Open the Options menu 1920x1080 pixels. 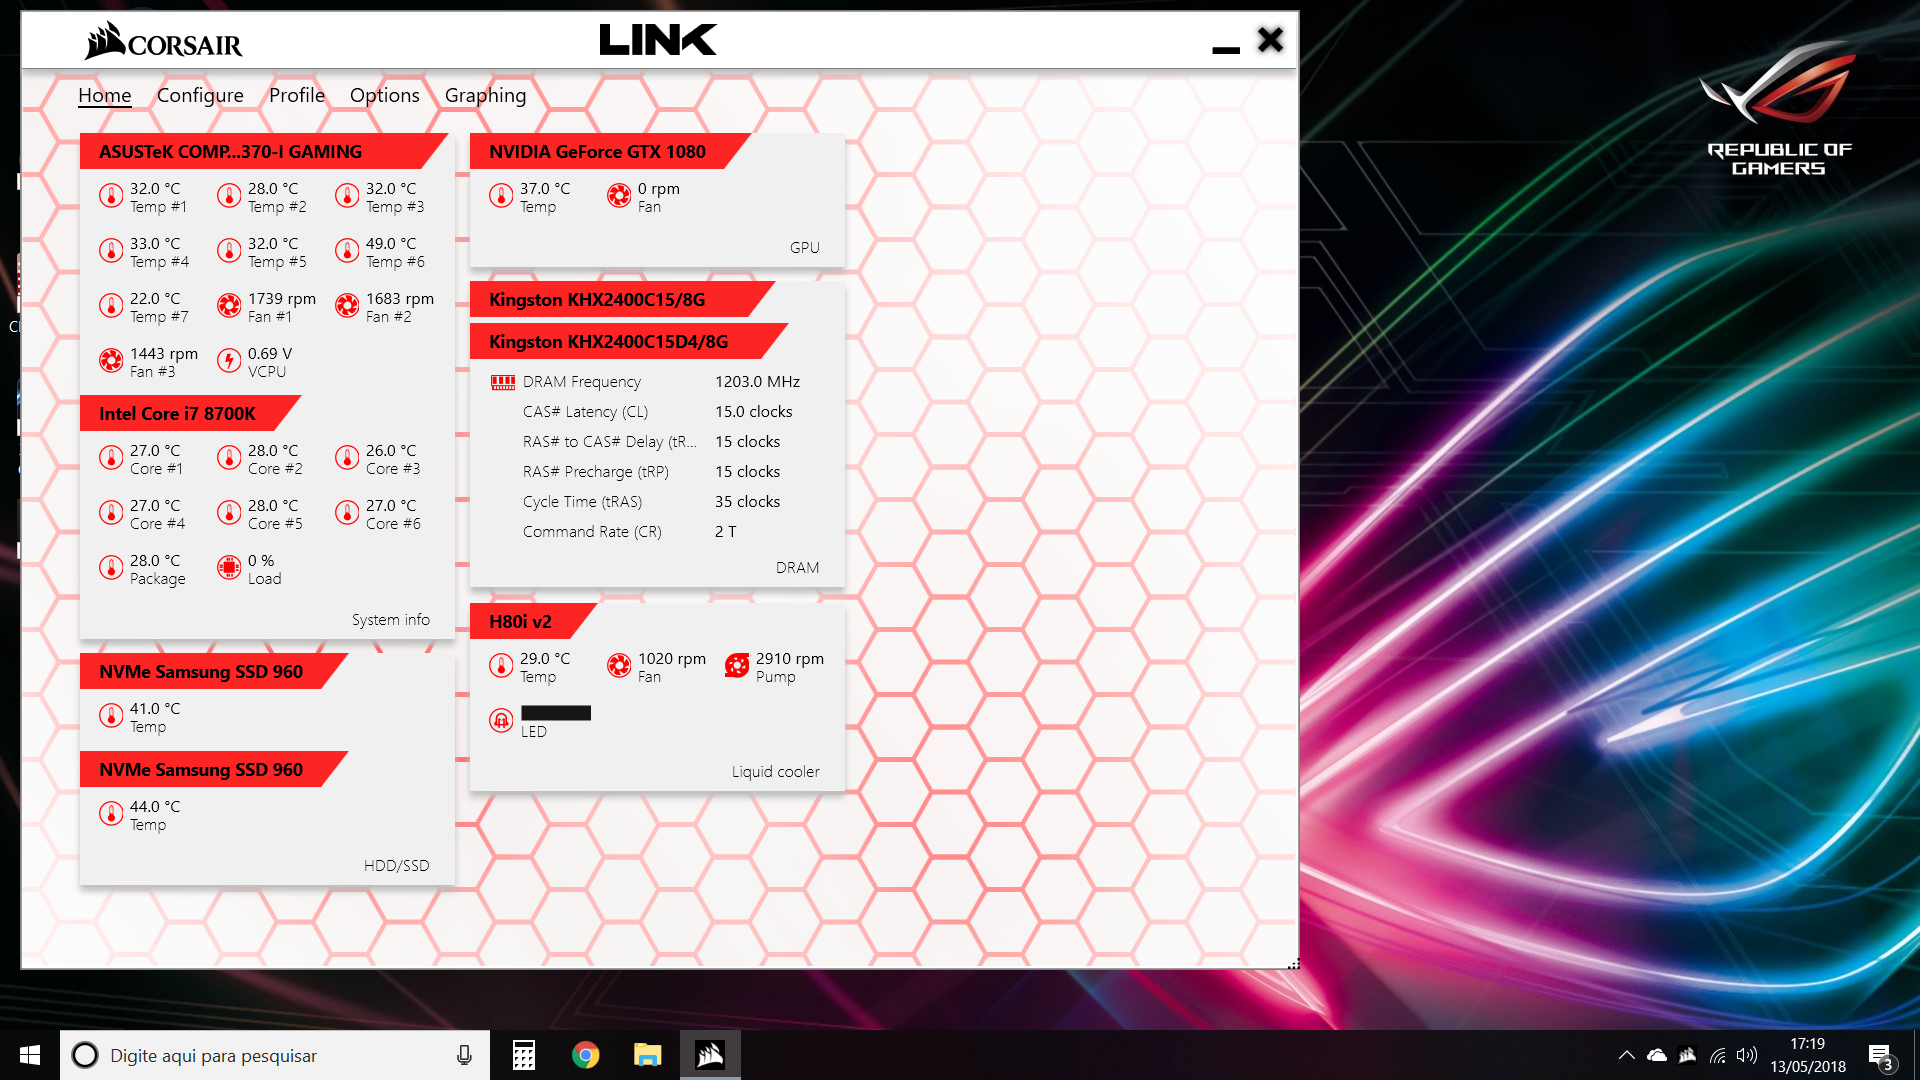(384, 95)
